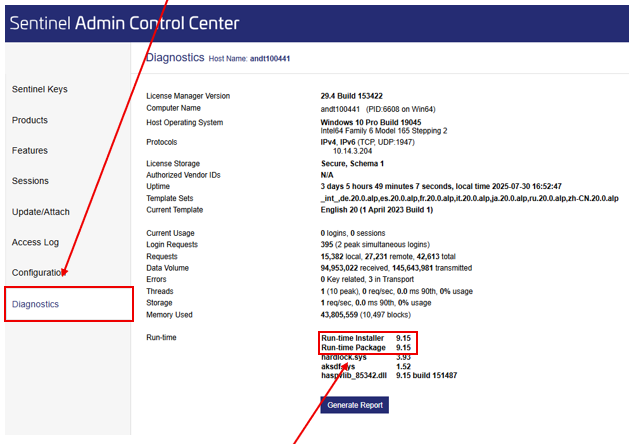
Task: Click the 0 Key related errors value
Action: (x=367, y=279)
